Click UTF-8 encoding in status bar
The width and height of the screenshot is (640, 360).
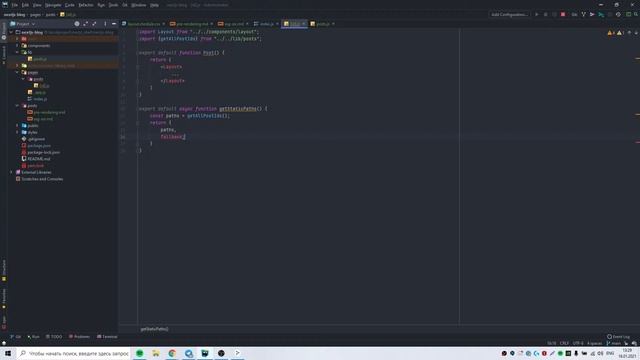(x=578, y=343)
